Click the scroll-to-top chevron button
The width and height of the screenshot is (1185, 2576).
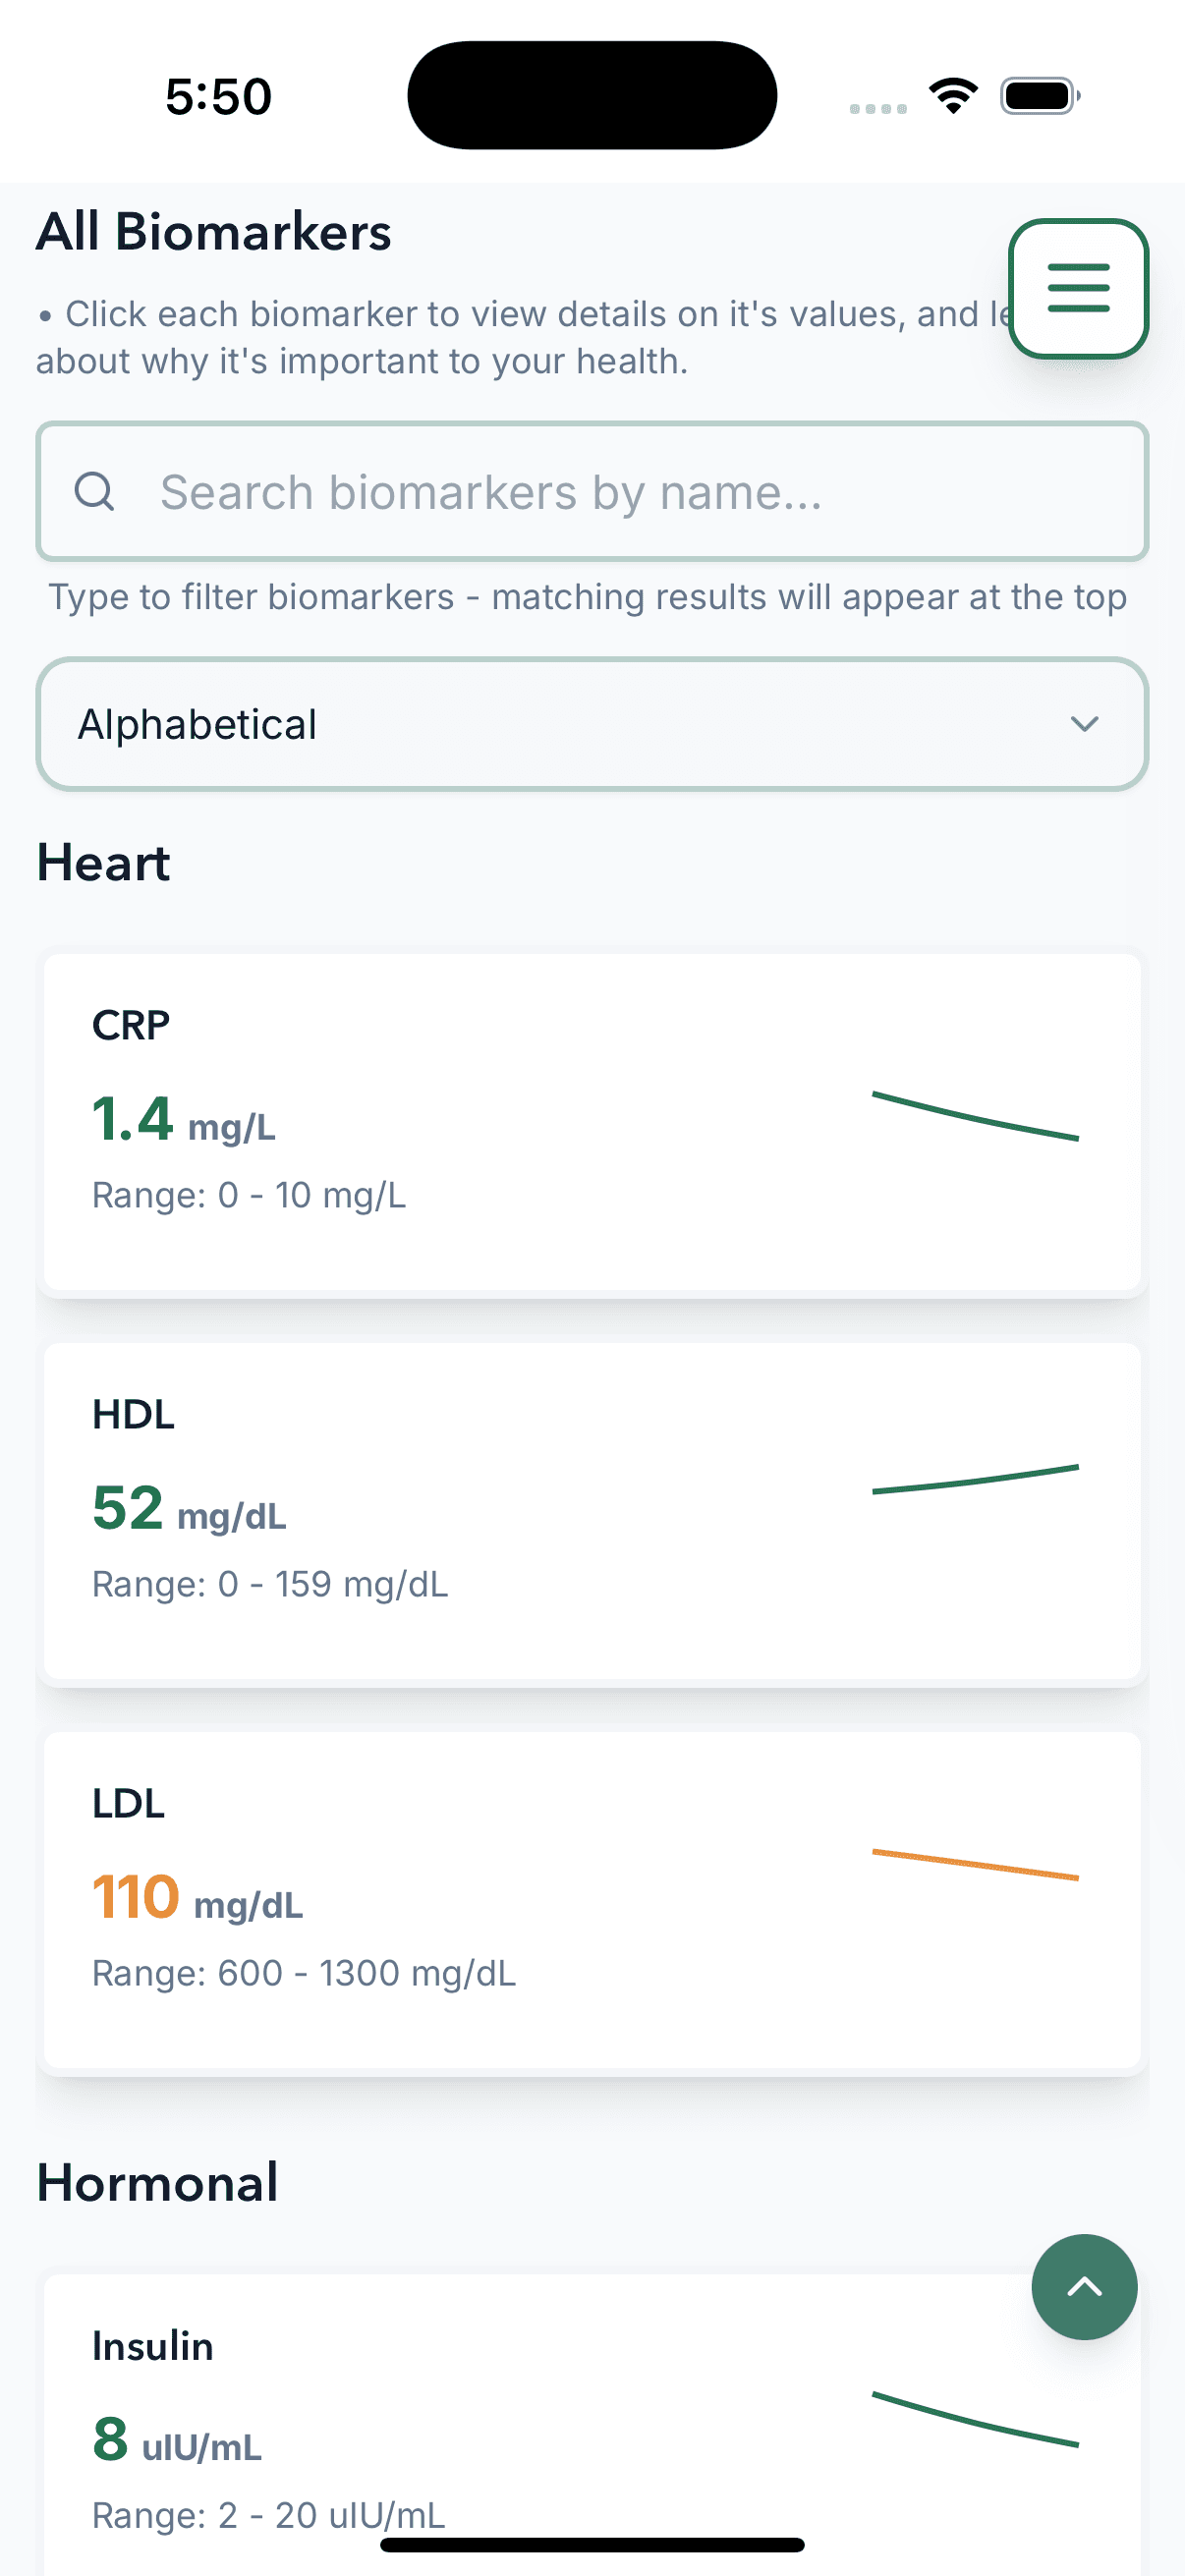point(1084,2288)
